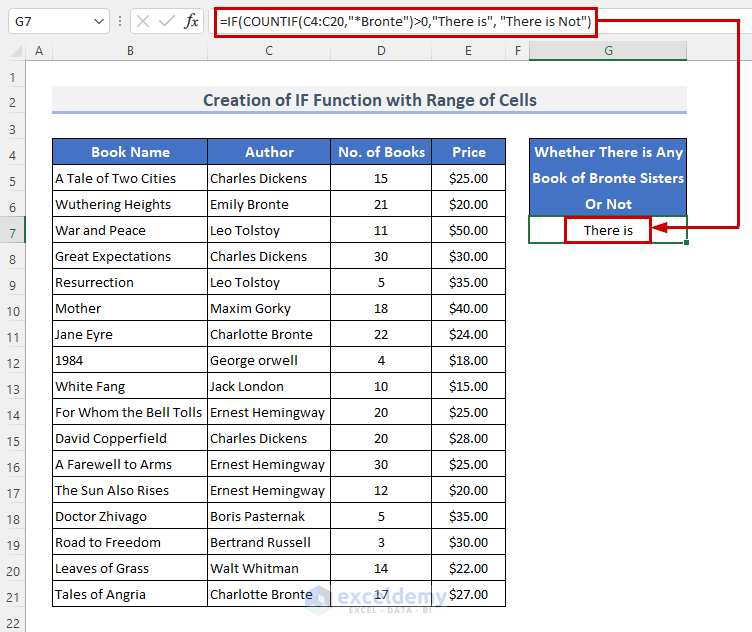Select column F header
Viewport: 752px width, 632px height.
click(x=517, y=51)
